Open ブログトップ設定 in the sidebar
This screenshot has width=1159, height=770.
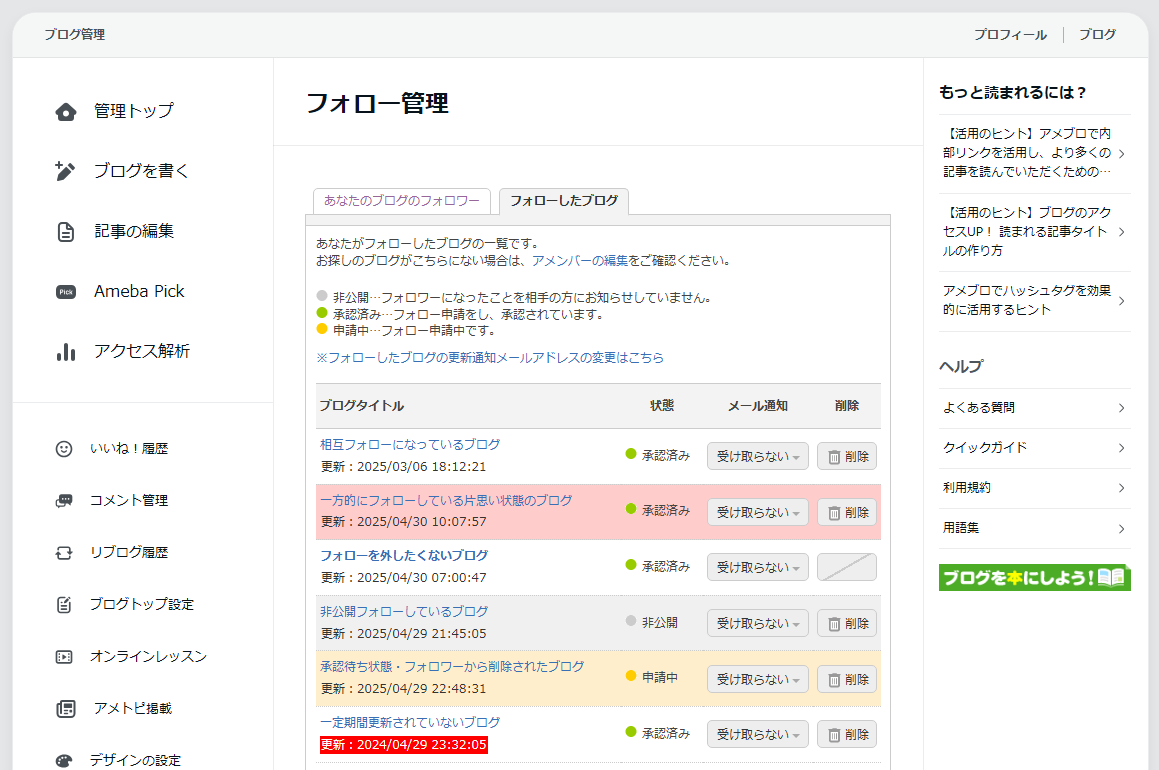[x=142, y=604]
